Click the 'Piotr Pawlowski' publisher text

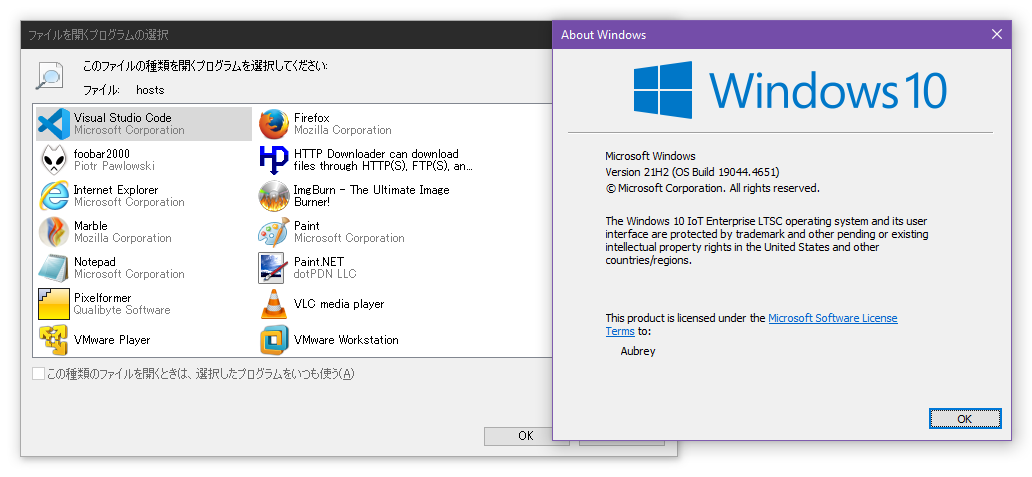[x=115, y=166]
